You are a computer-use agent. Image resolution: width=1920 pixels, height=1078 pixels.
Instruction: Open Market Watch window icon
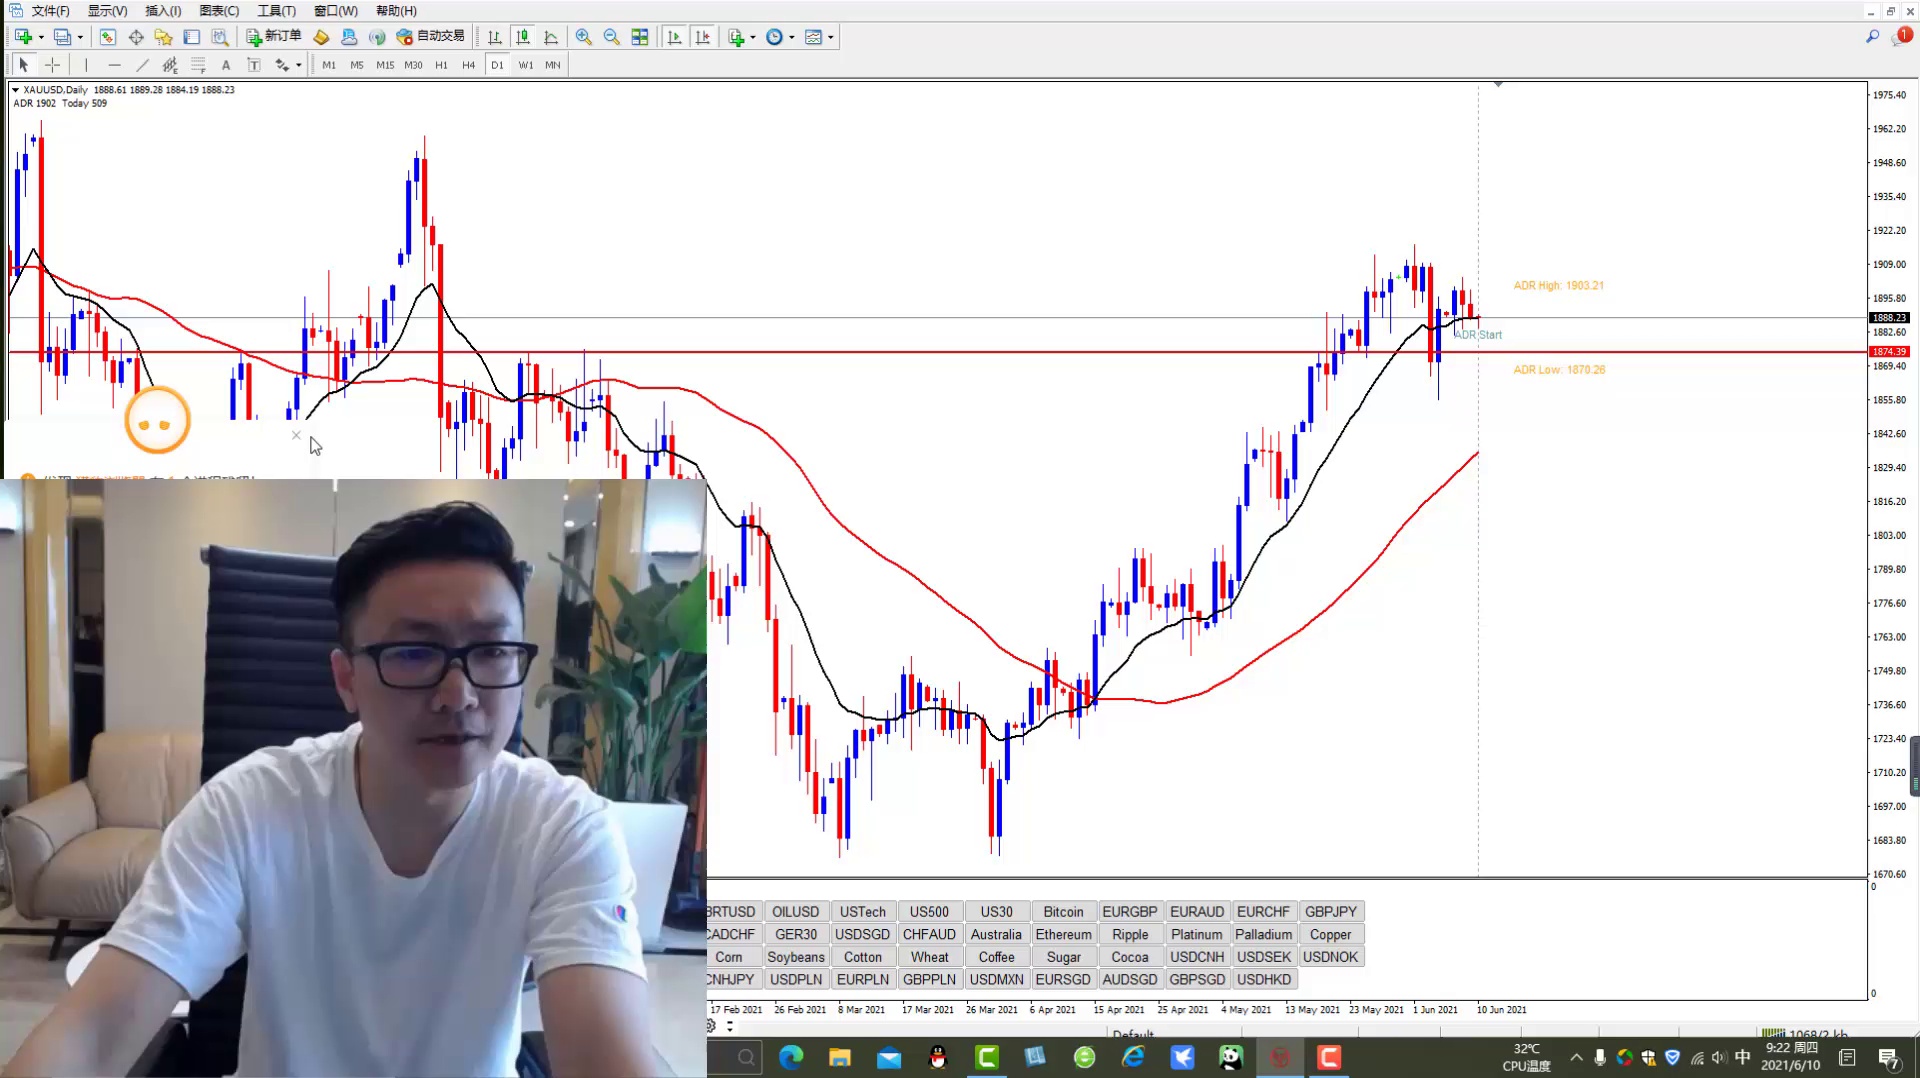tap(108, 37)
